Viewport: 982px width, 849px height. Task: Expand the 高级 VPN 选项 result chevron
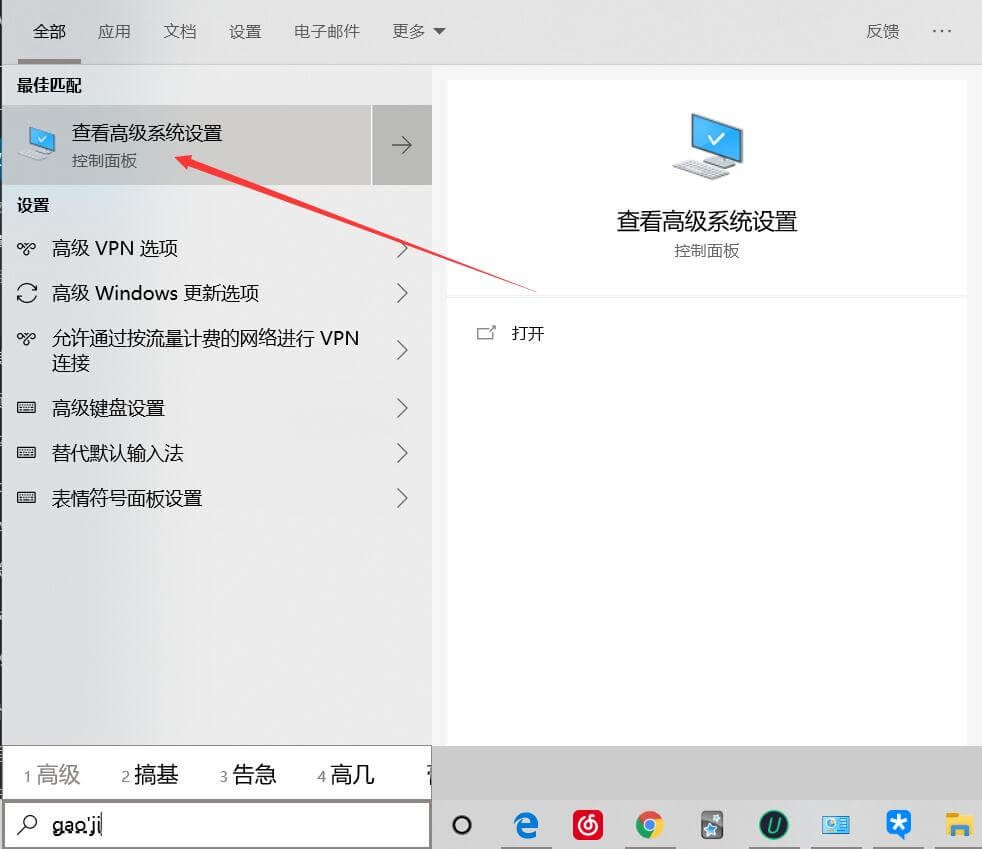point(403,248)
